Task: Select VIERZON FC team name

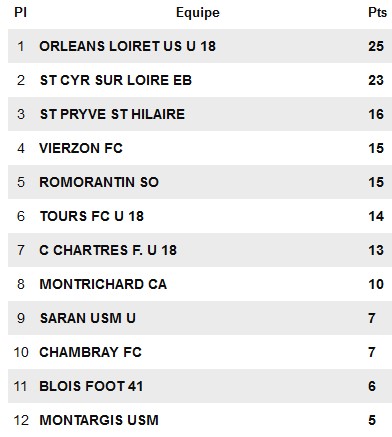Action: point(81,148)
